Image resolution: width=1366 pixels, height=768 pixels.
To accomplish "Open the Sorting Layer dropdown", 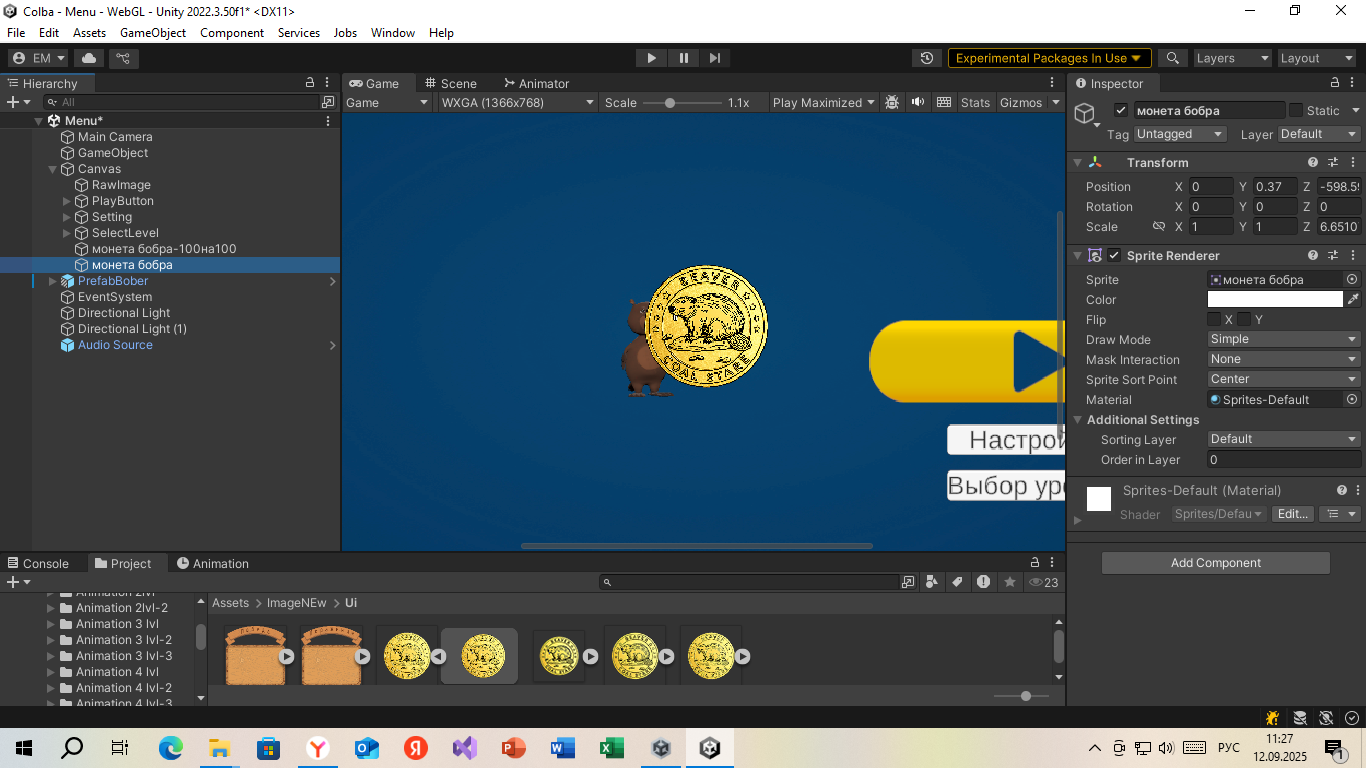I will [x=1283, y=439].
